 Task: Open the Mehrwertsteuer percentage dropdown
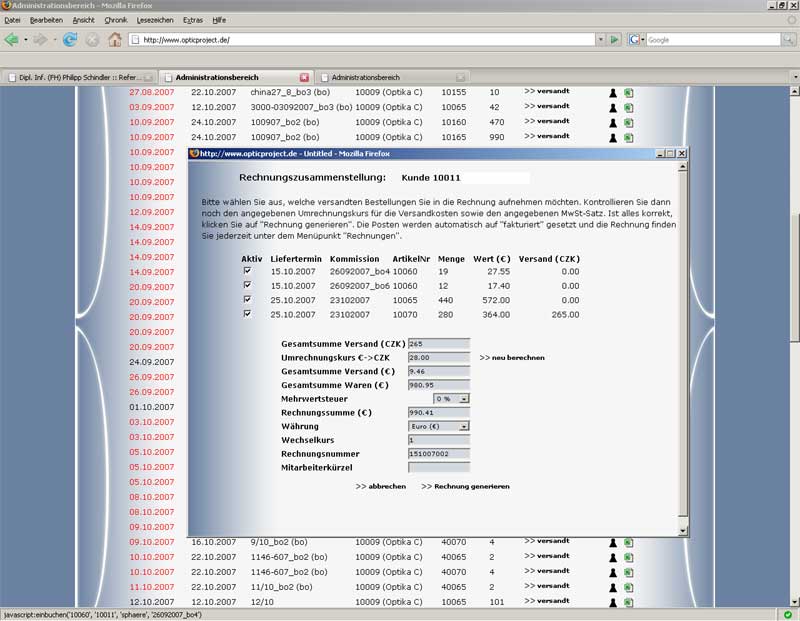464,398
